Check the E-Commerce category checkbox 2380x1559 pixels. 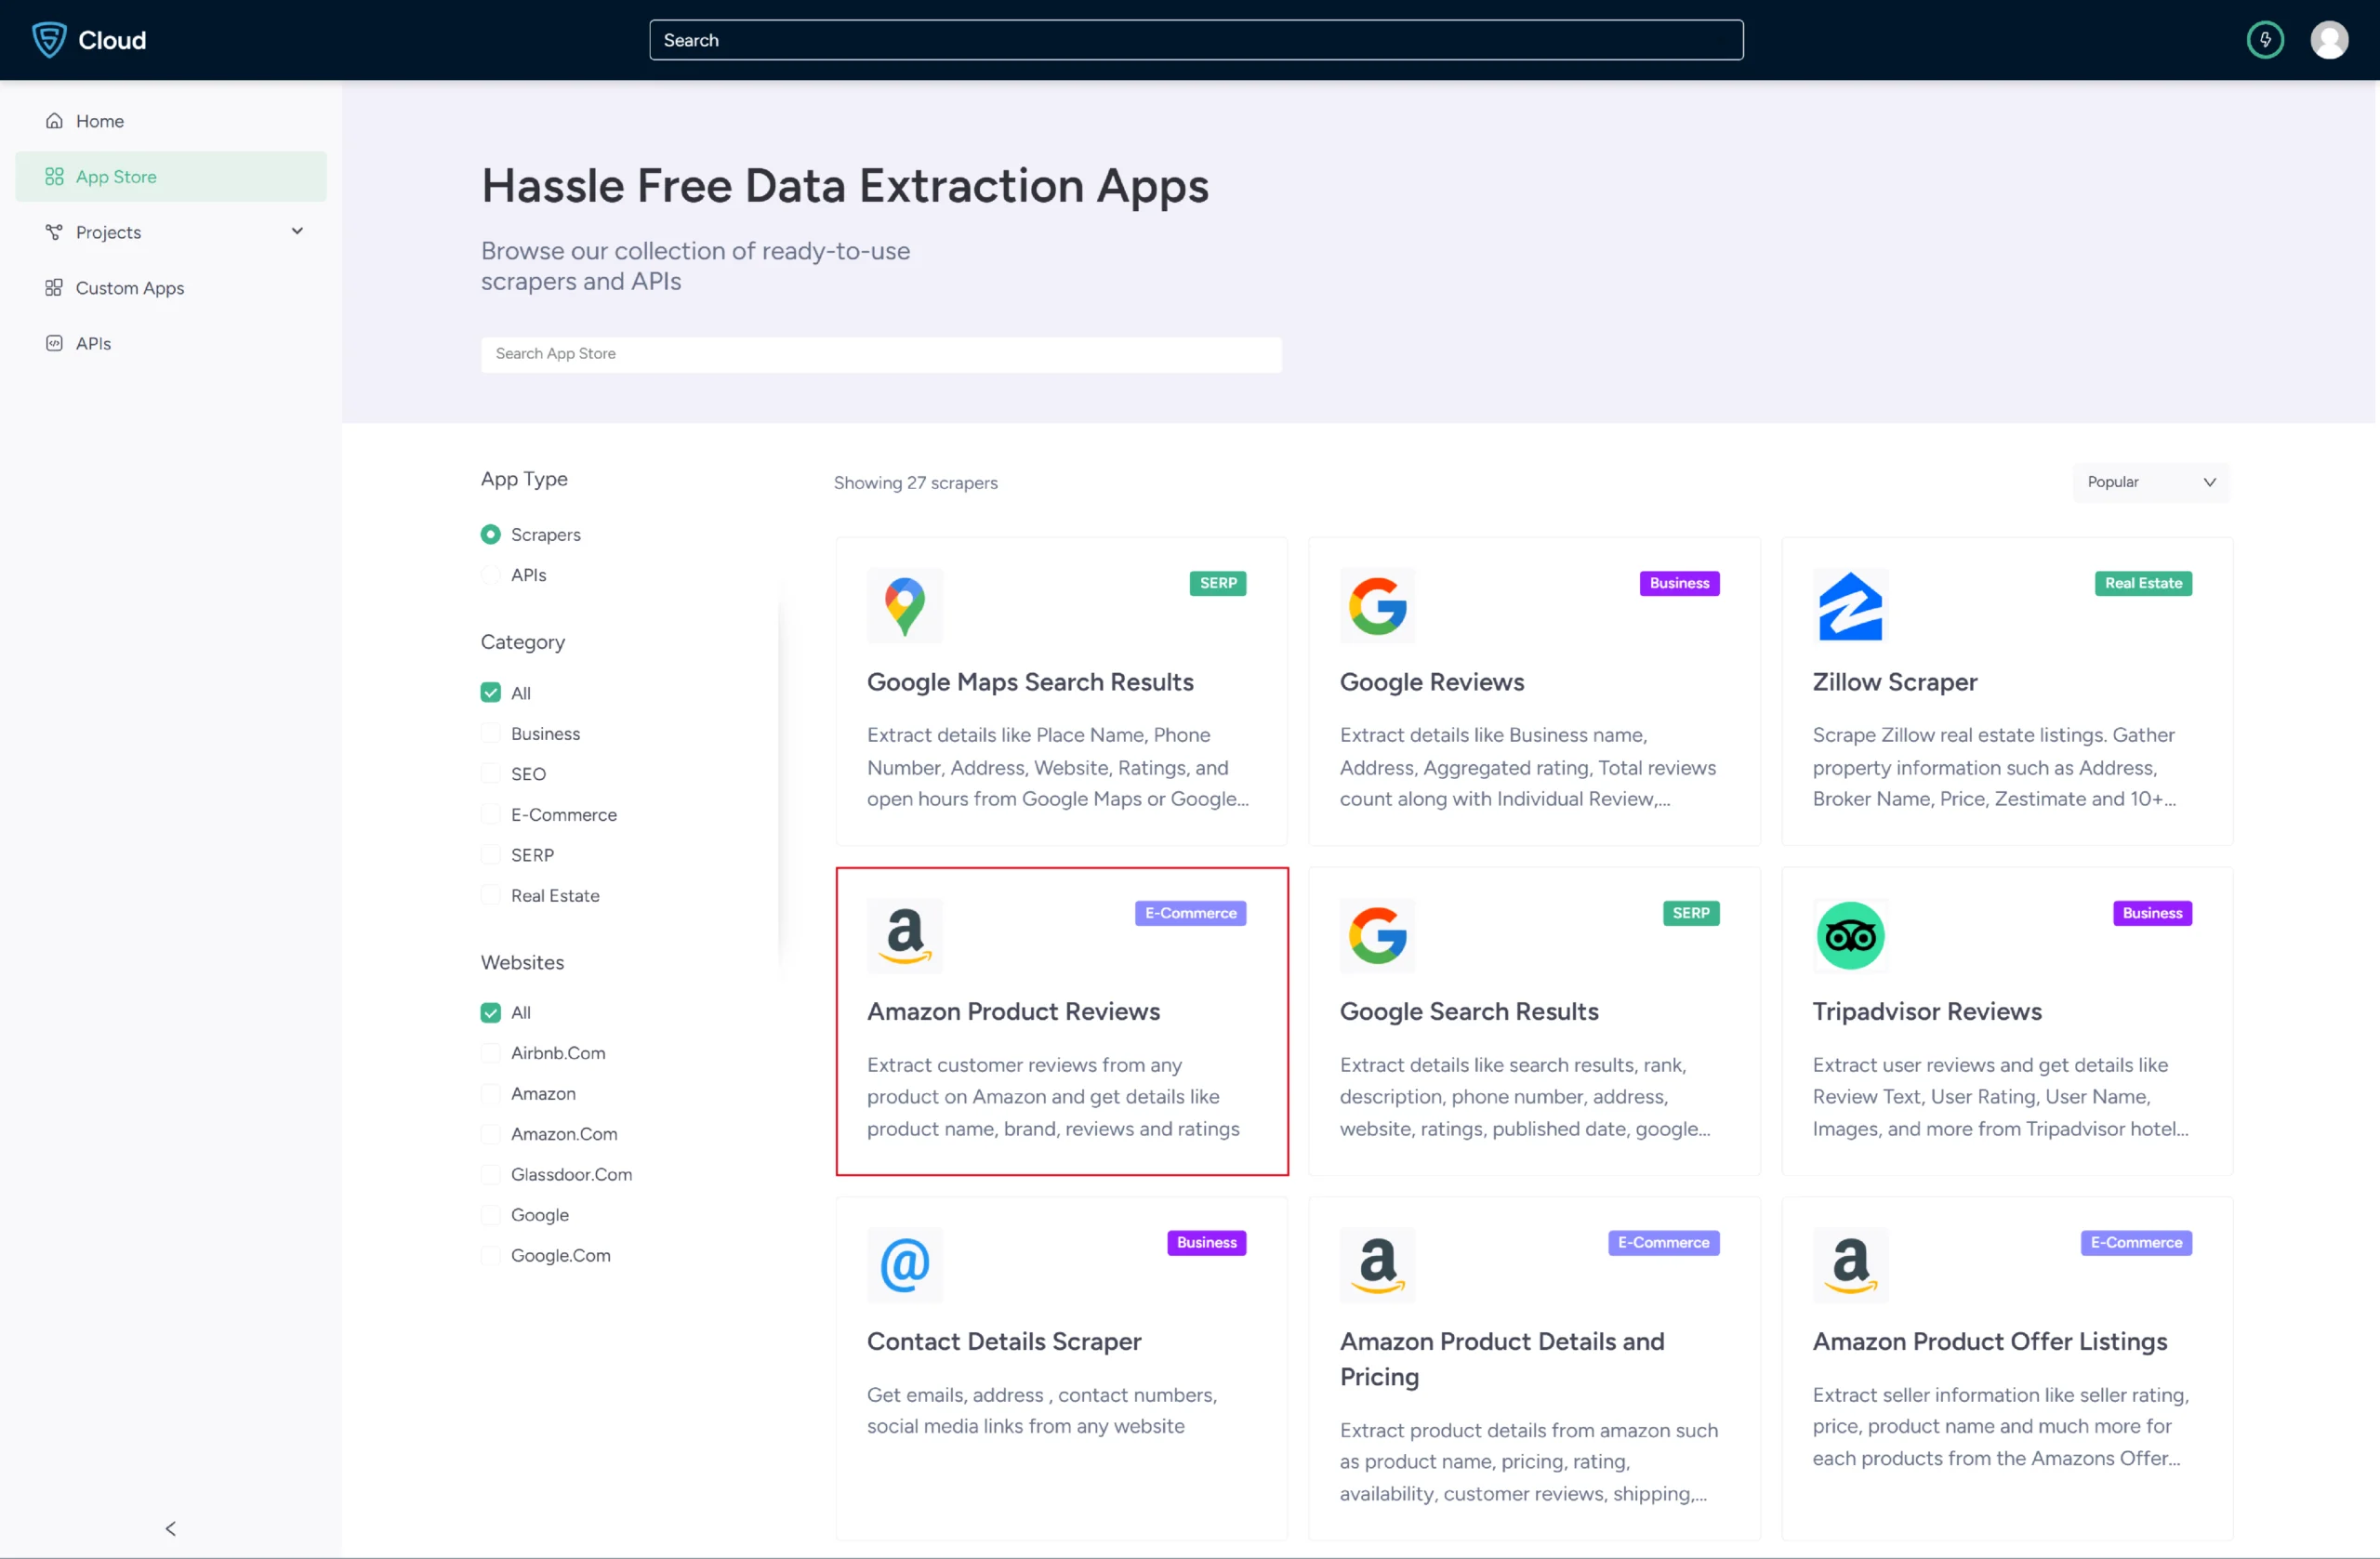[490, 814]
